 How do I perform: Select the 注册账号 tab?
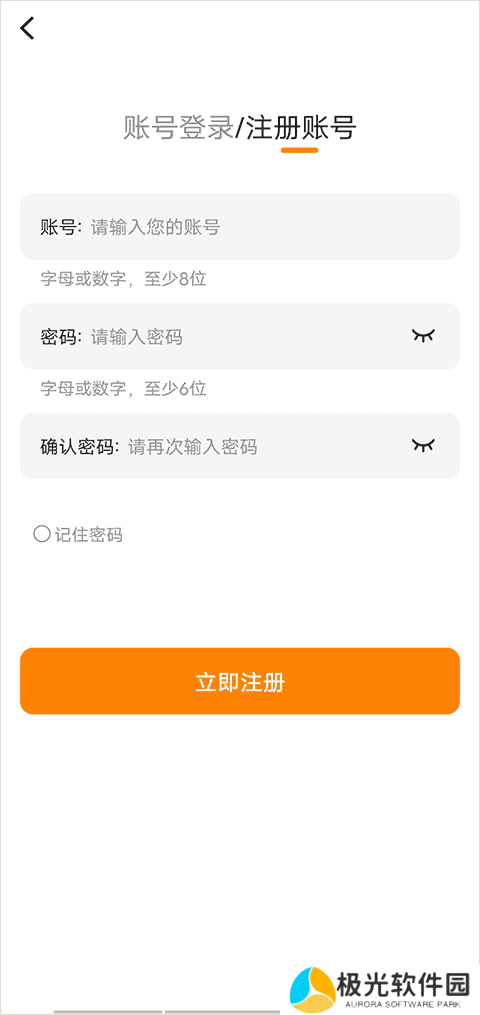pos(301,128)
